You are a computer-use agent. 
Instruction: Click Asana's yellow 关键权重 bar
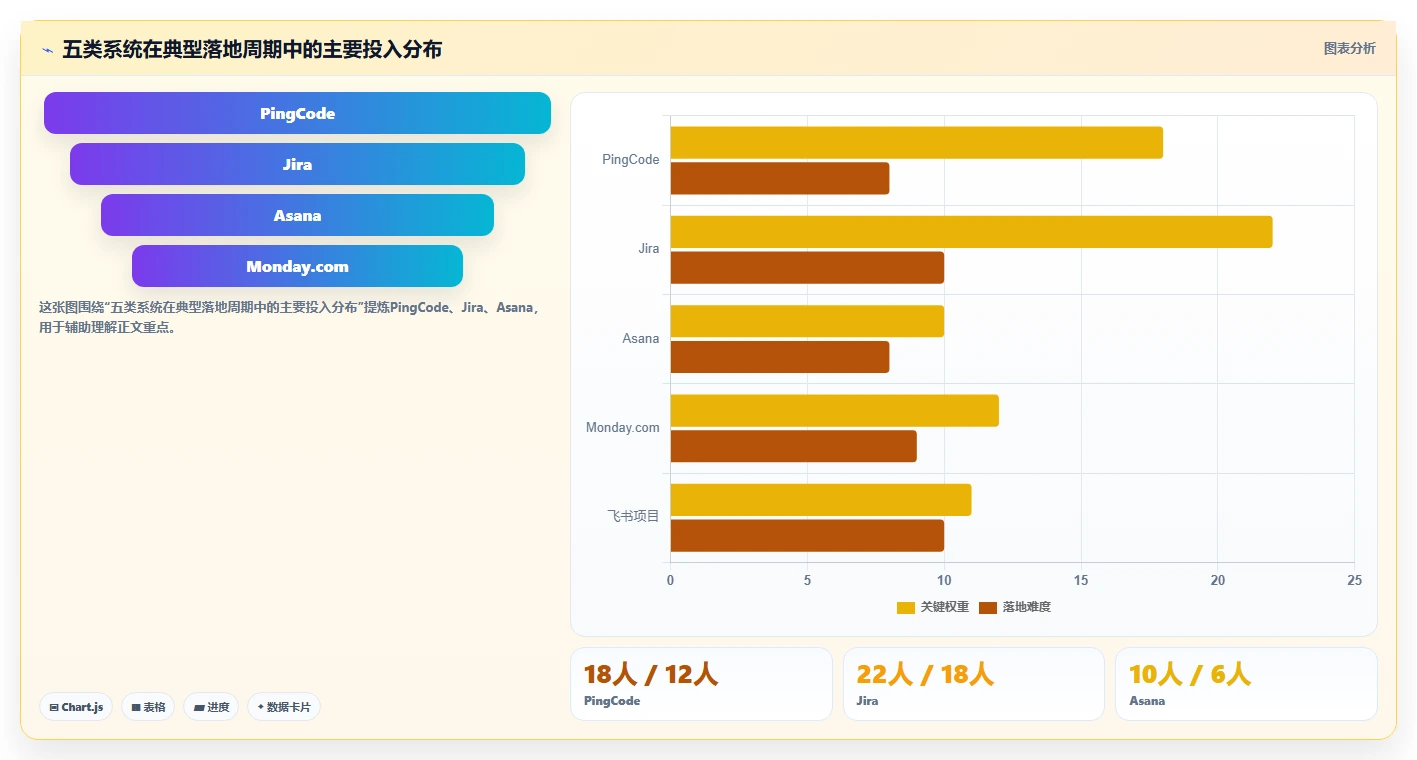[807, 321]
